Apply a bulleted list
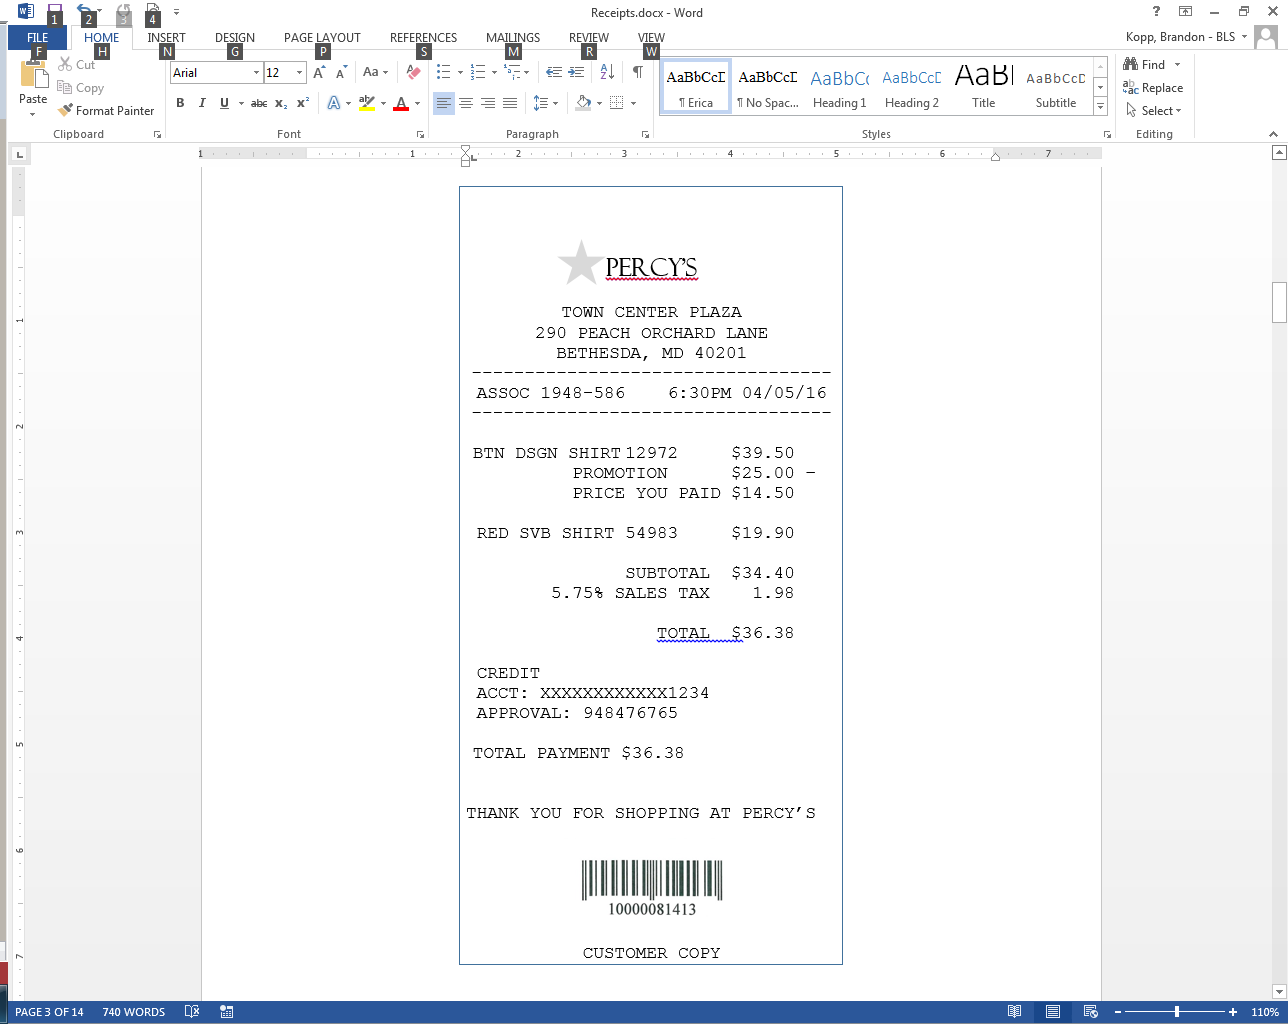This screenshot has height=1024, width=1288. (x=444, y=72)
